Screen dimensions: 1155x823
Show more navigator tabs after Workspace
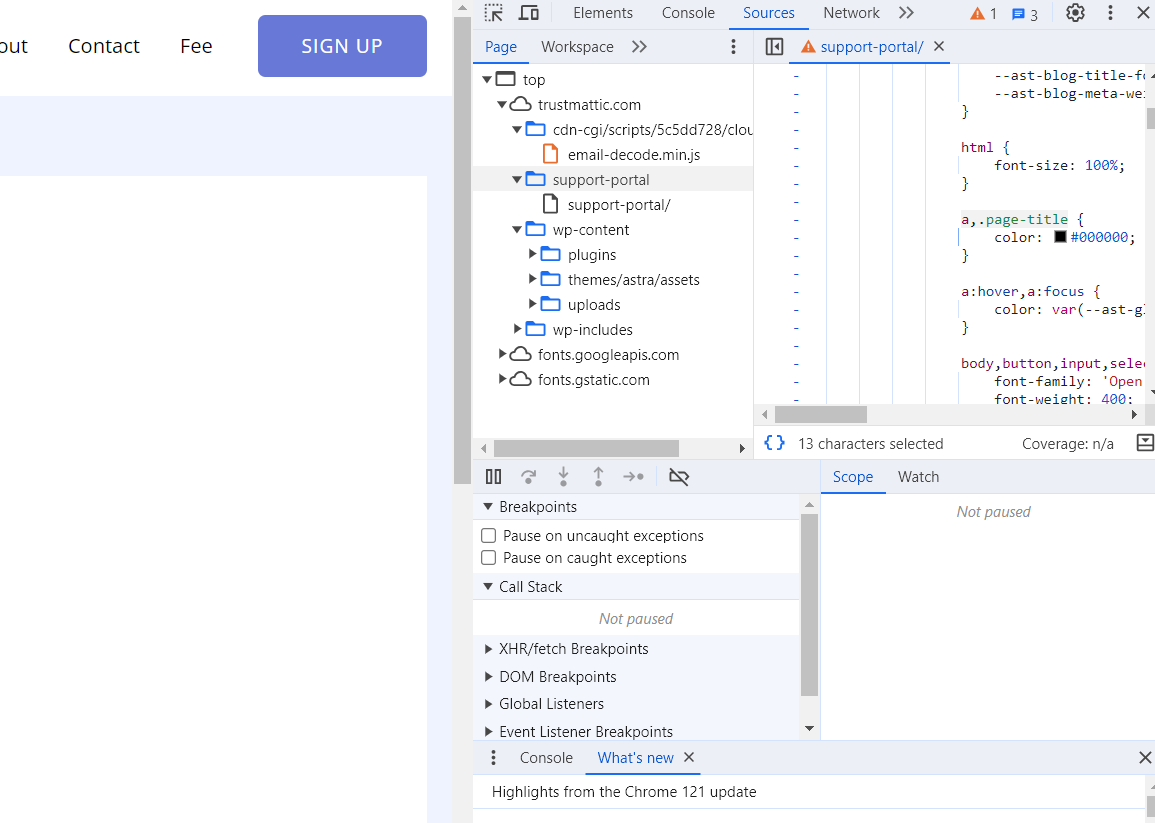tap(639, 46)
